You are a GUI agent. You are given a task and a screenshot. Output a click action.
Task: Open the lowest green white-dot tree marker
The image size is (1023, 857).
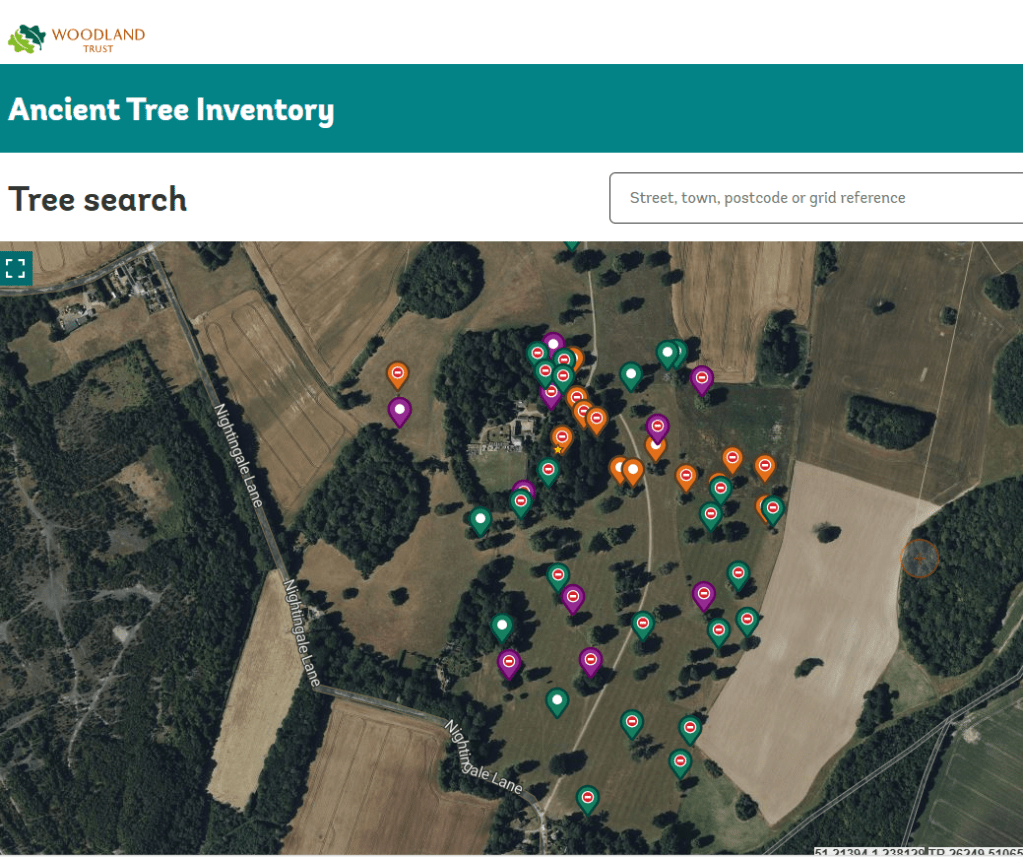coord(557,700)
